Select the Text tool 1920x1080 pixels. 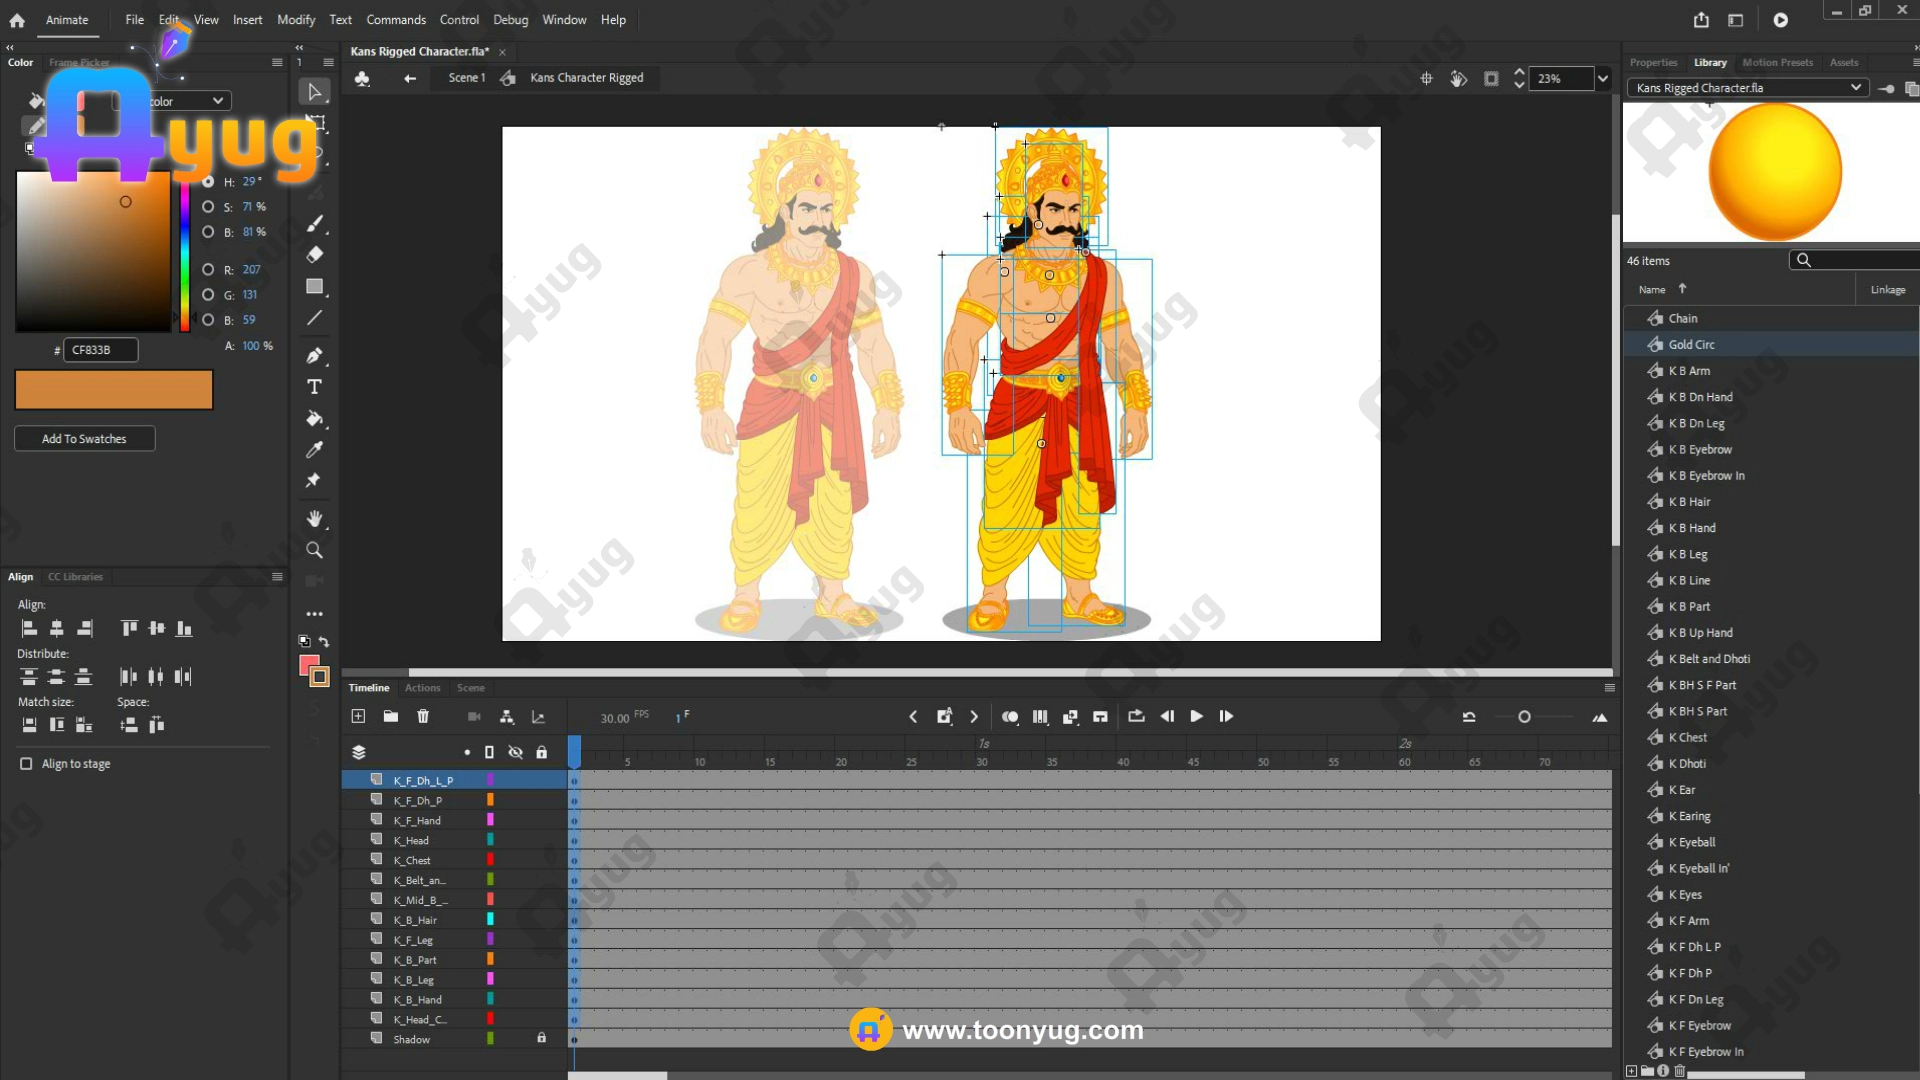click(x=314, y=387)
